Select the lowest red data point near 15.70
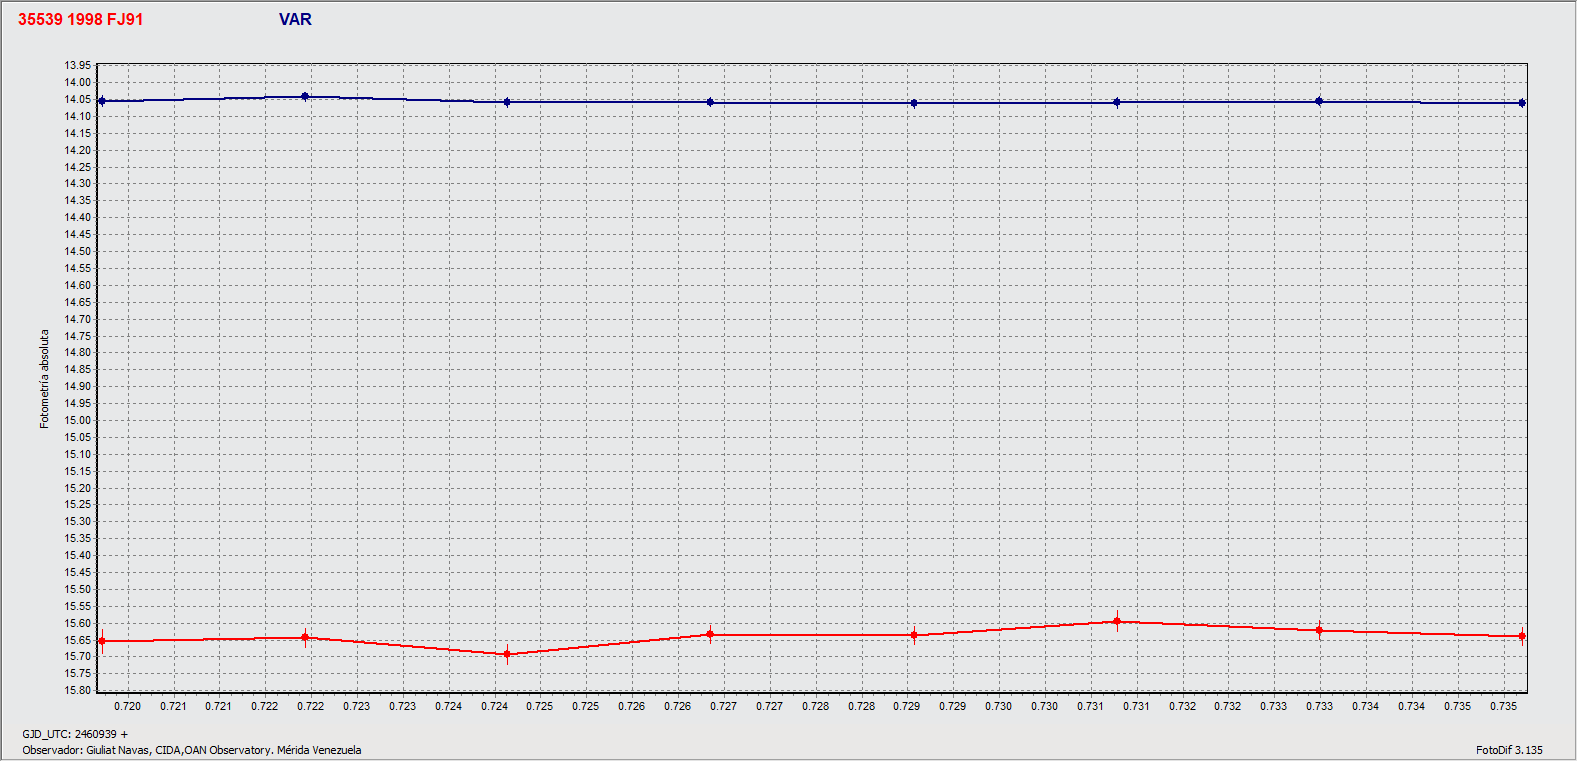This screenshot has width=1578, height=762. point(507,654)
